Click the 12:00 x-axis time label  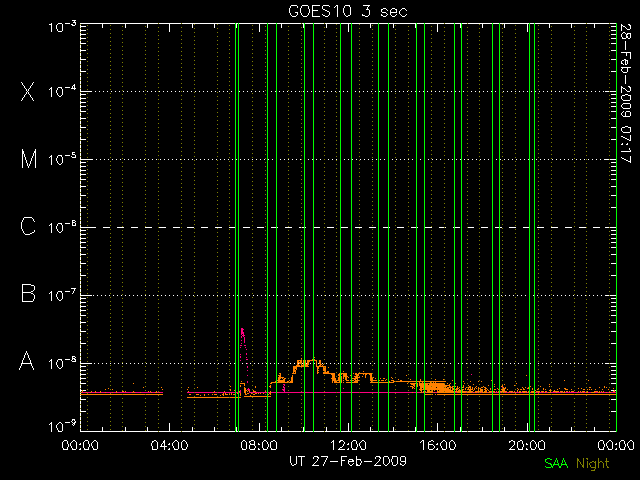(x=348, y=445)
